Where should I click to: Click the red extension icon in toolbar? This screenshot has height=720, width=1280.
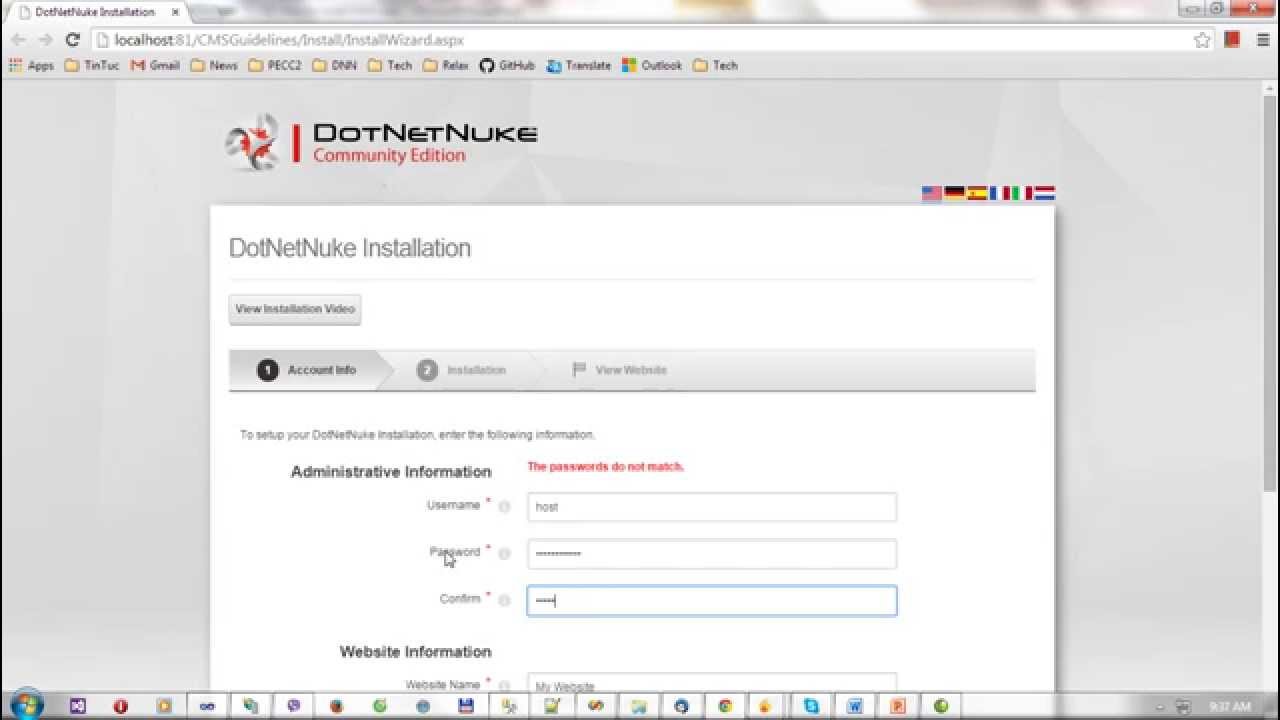pos(1232,40)
